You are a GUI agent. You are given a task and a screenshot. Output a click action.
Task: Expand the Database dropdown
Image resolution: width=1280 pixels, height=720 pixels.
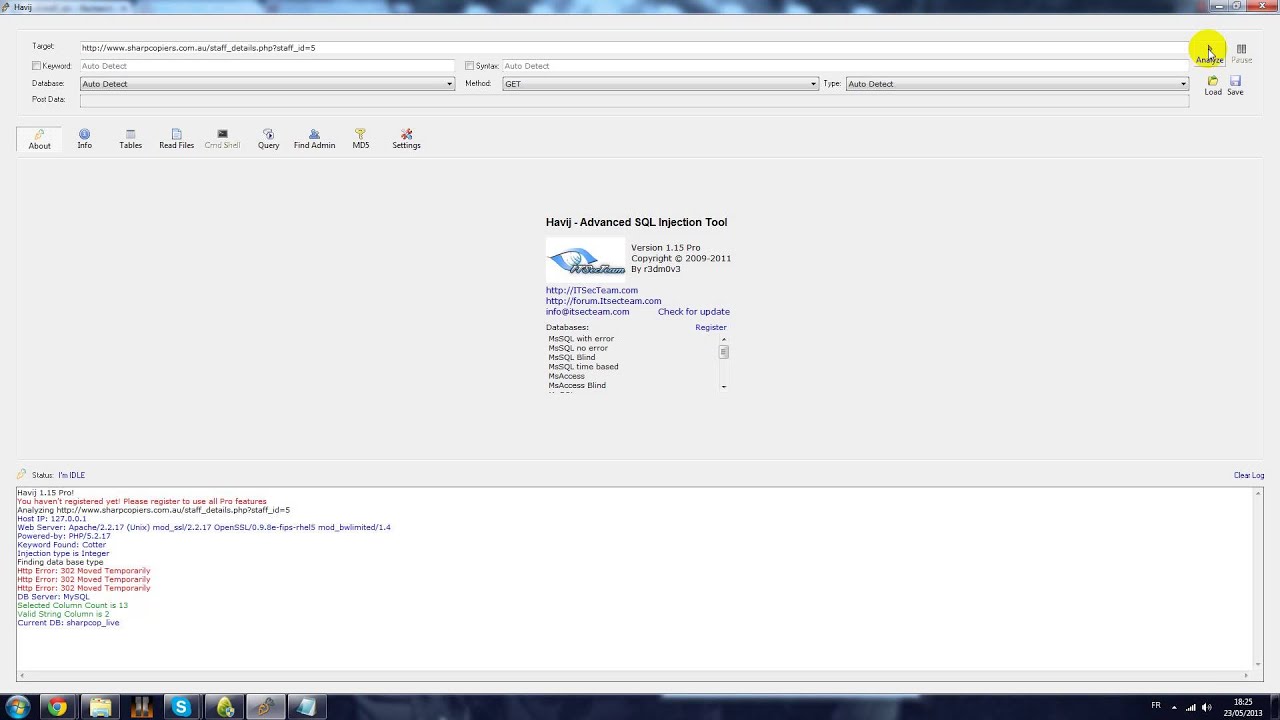[449, 84]
